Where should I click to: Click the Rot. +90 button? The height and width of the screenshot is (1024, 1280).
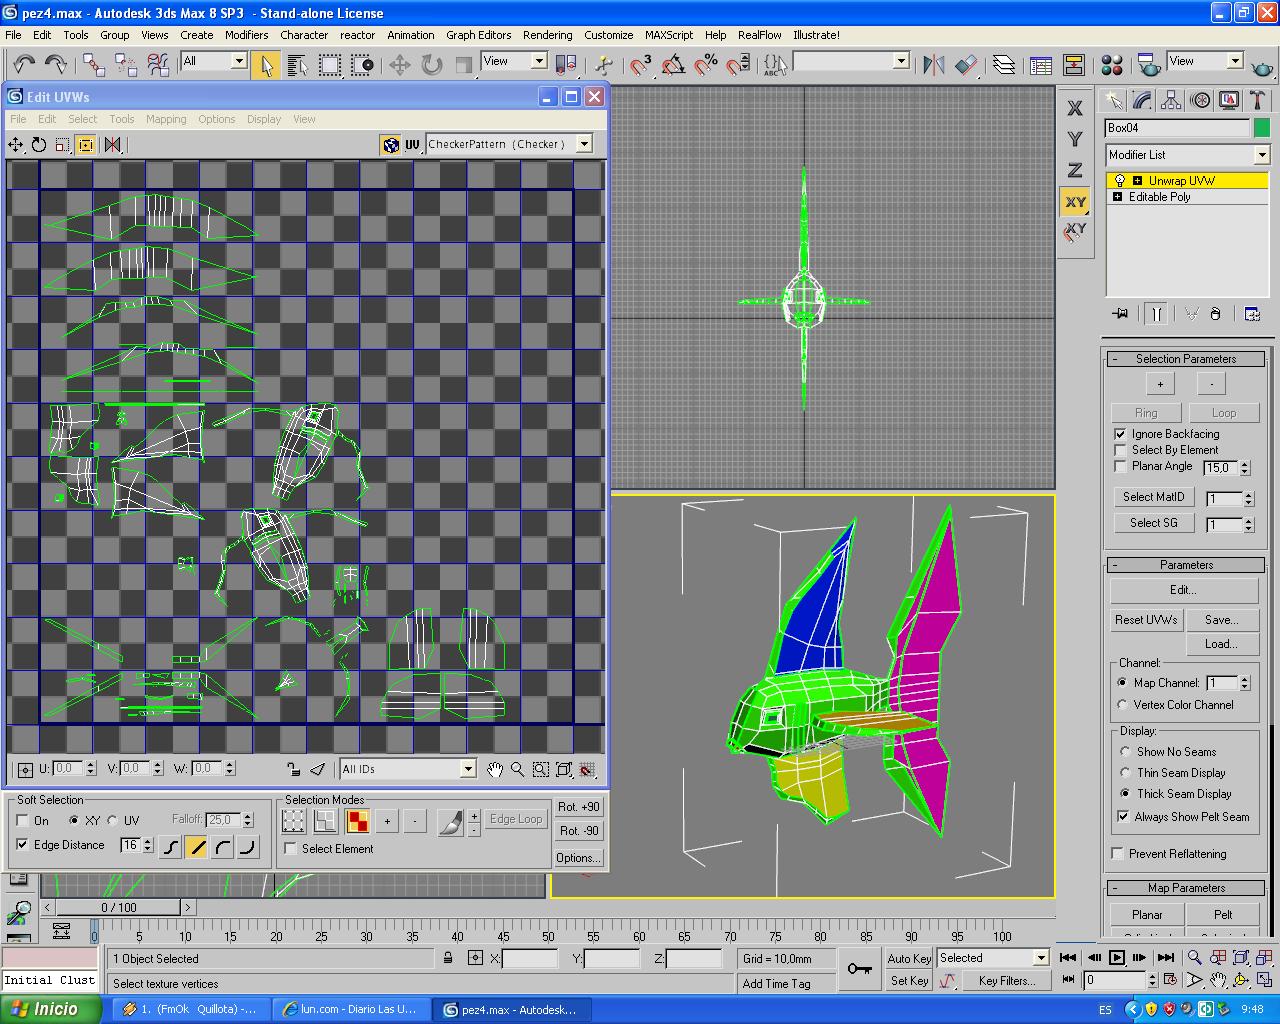(x=579, y=807)
